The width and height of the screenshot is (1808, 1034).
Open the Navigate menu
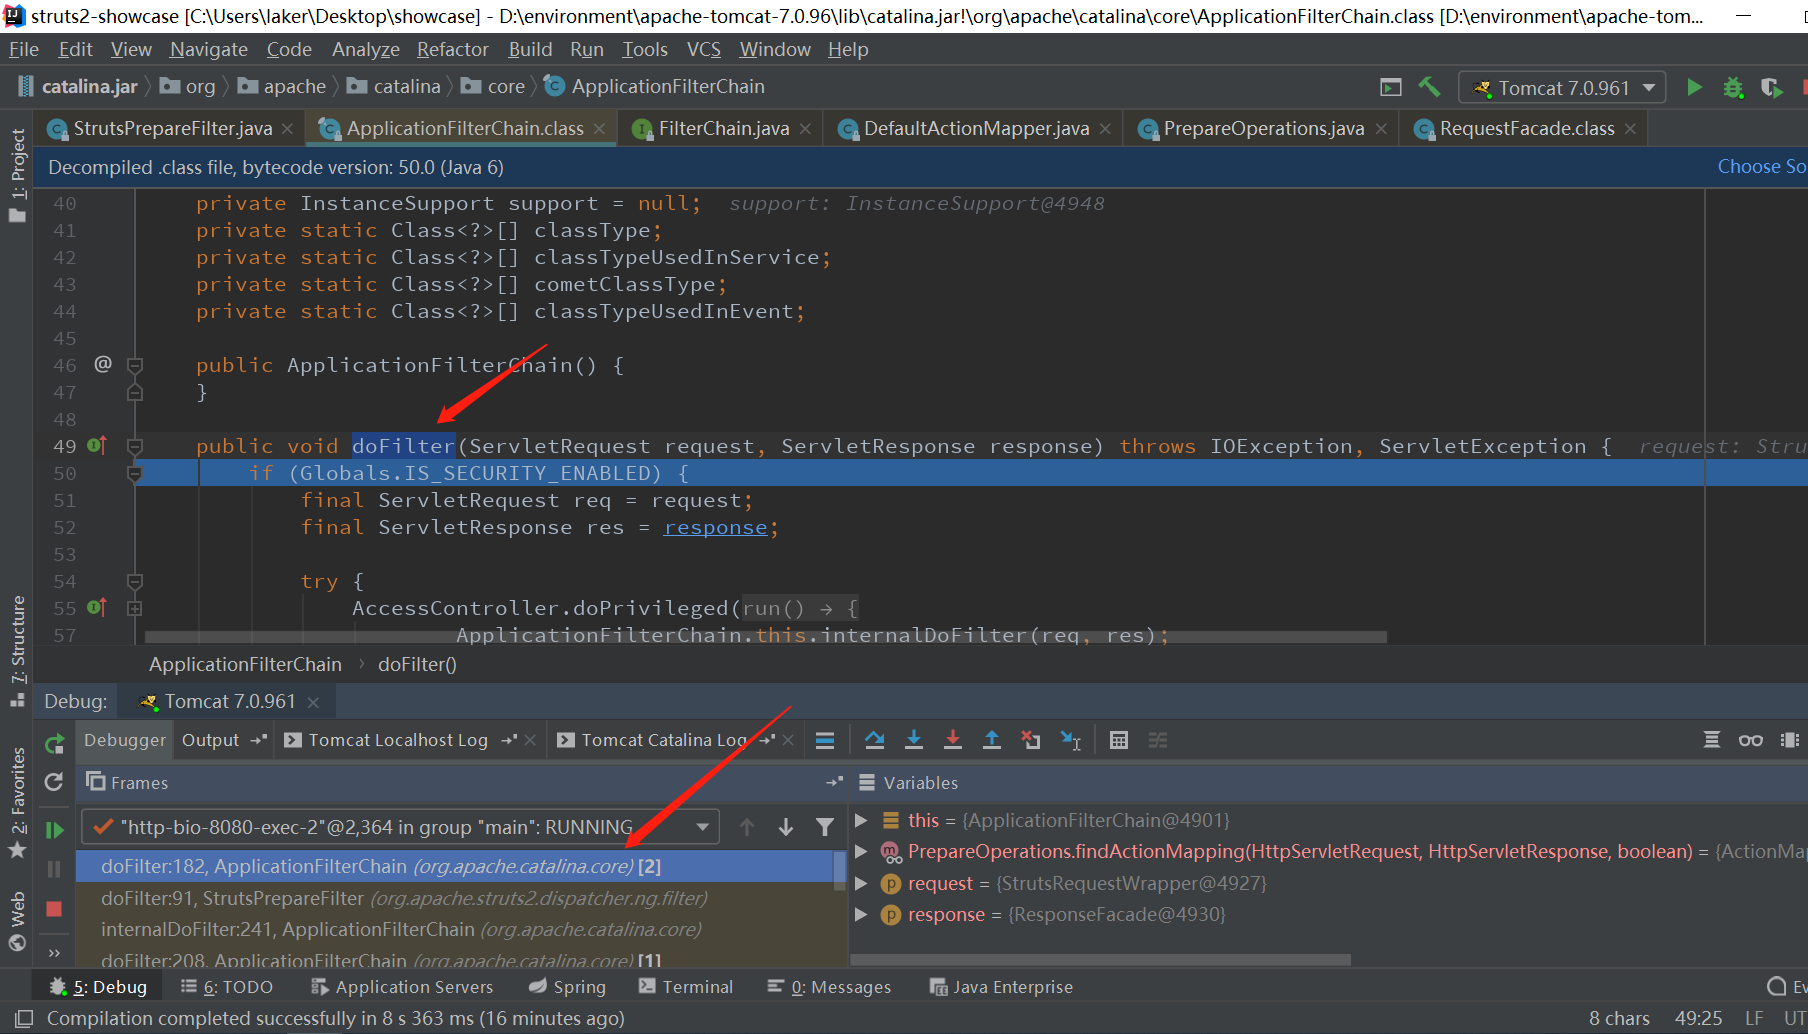pos(208,49)
